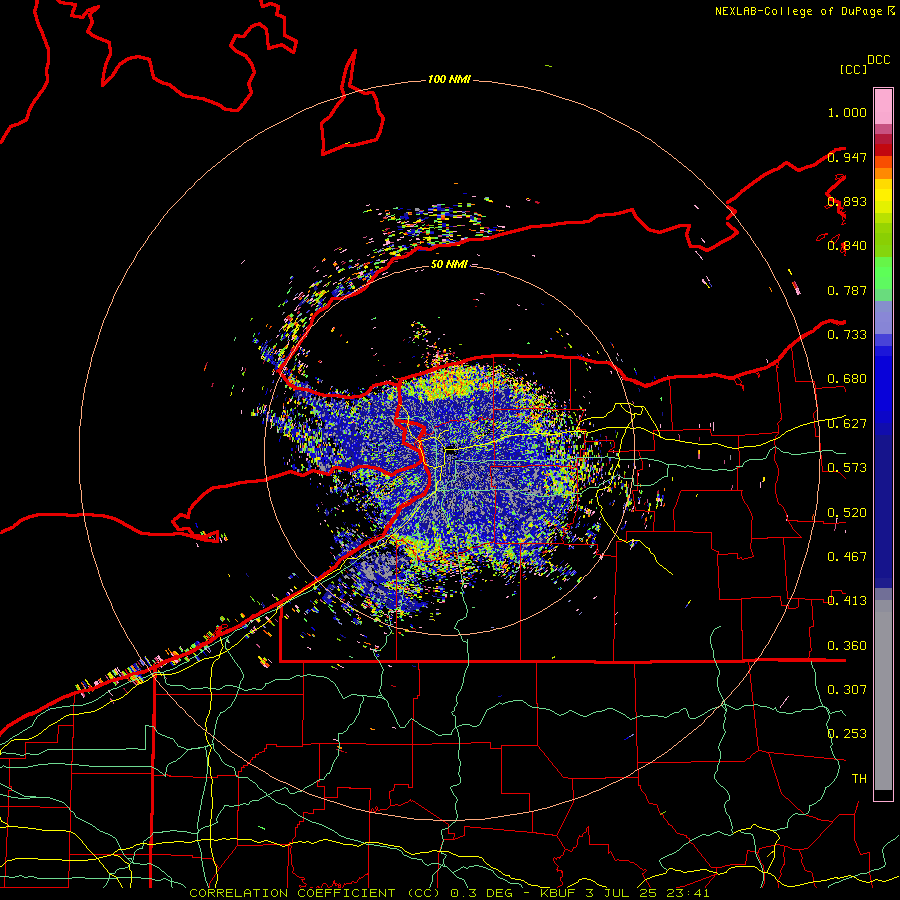This screenshot has width=900, height=900.
Task: Click the 100 NMI range ring label
Action: (x=449, y=79)
